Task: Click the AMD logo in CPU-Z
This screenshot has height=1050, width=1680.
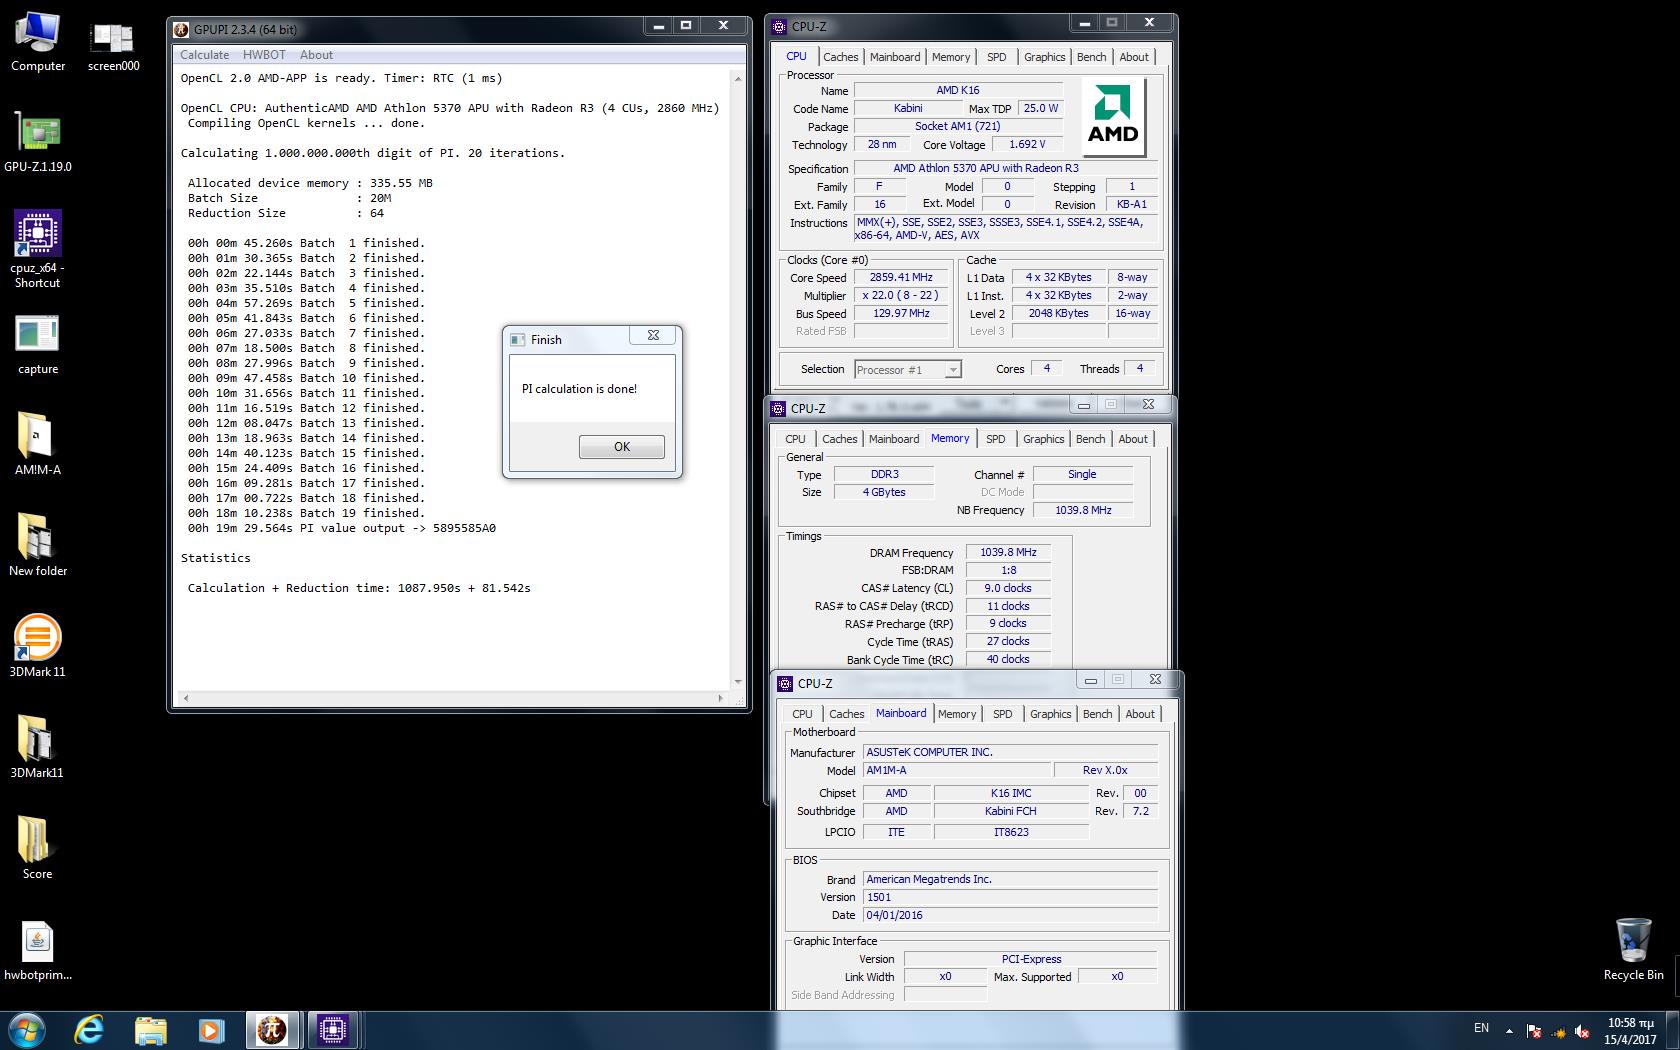Action: point(1113,115)
